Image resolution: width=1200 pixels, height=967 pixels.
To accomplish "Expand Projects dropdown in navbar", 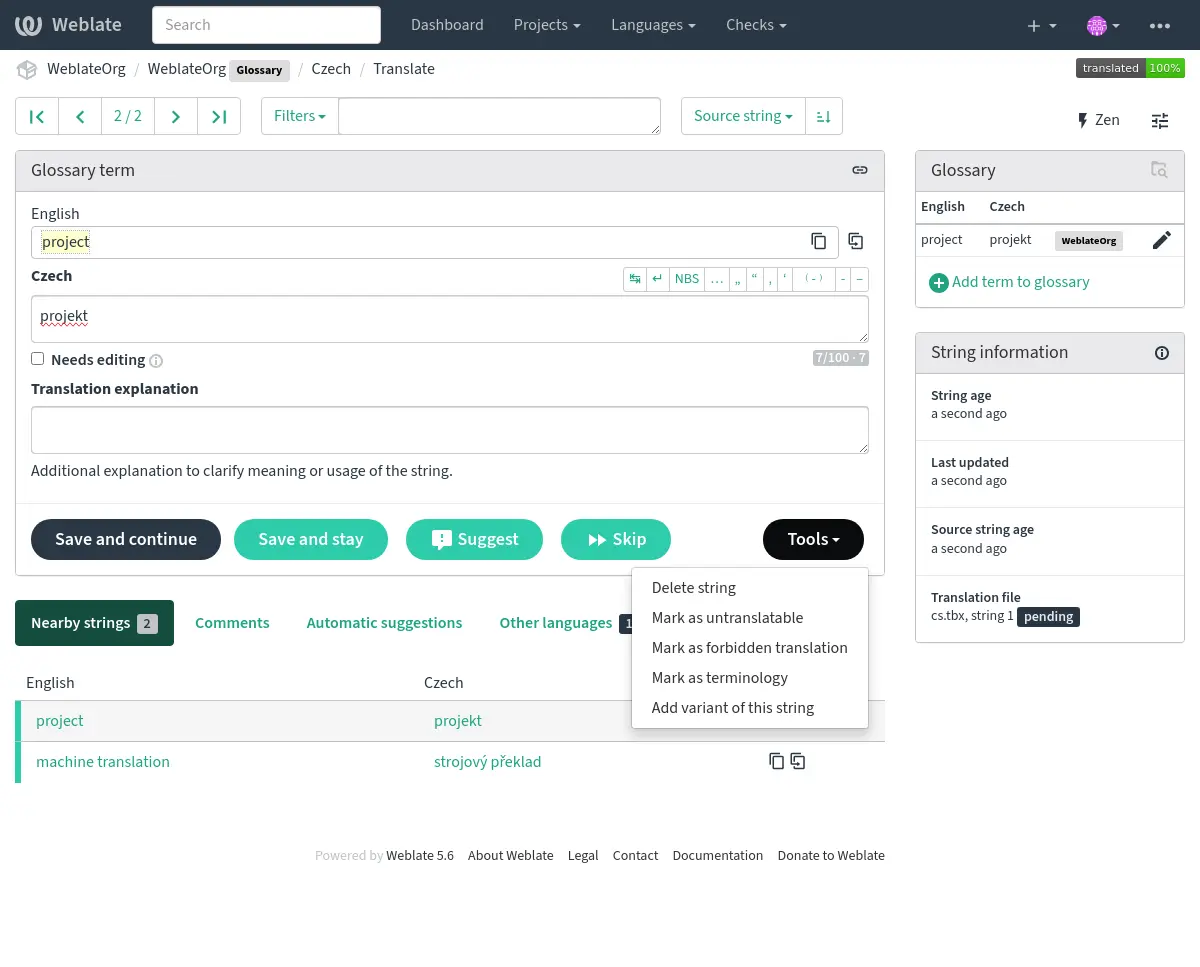I will click(x=547, y=25).
